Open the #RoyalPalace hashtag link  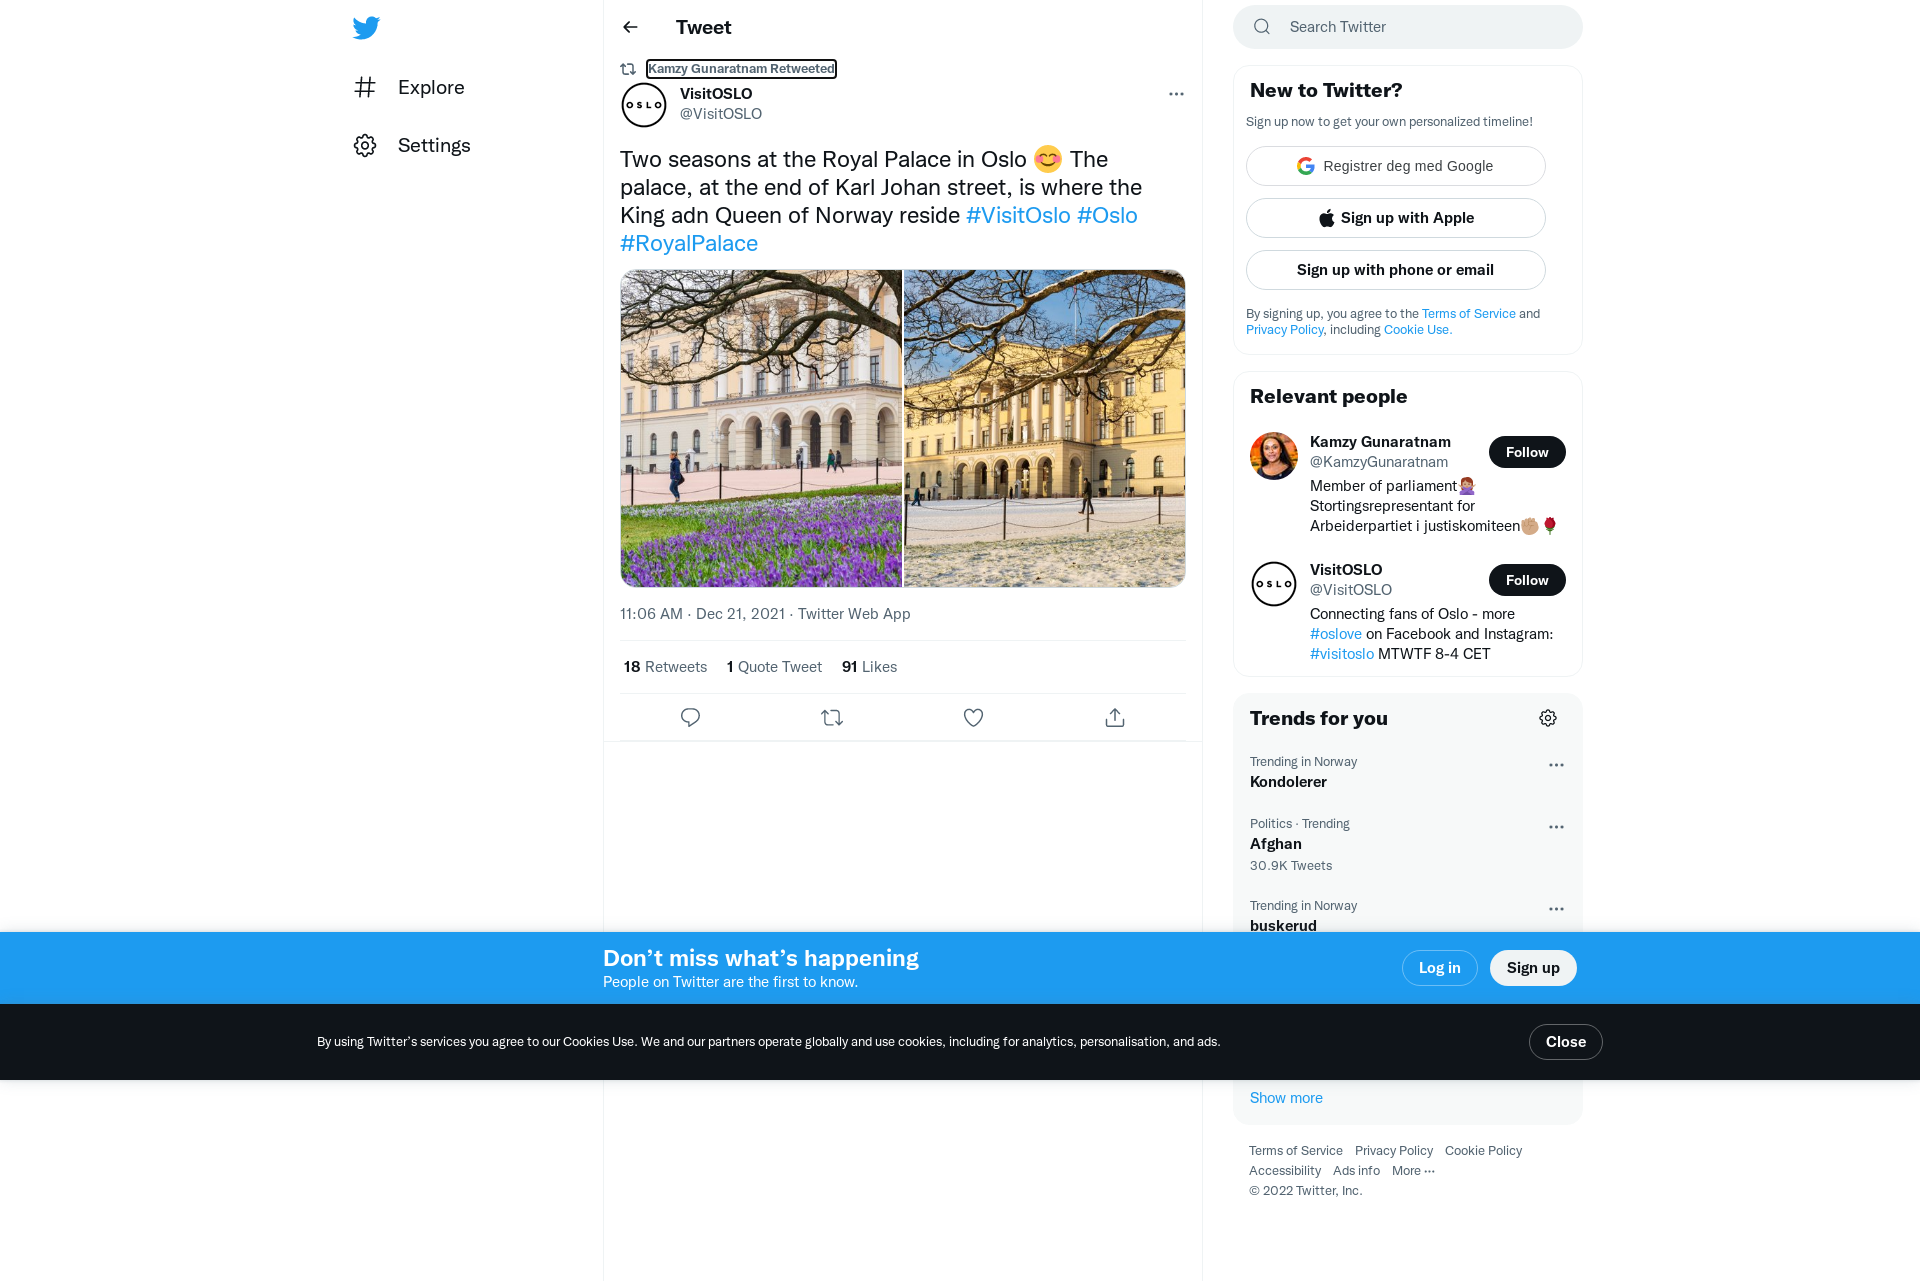coord(689,244)
